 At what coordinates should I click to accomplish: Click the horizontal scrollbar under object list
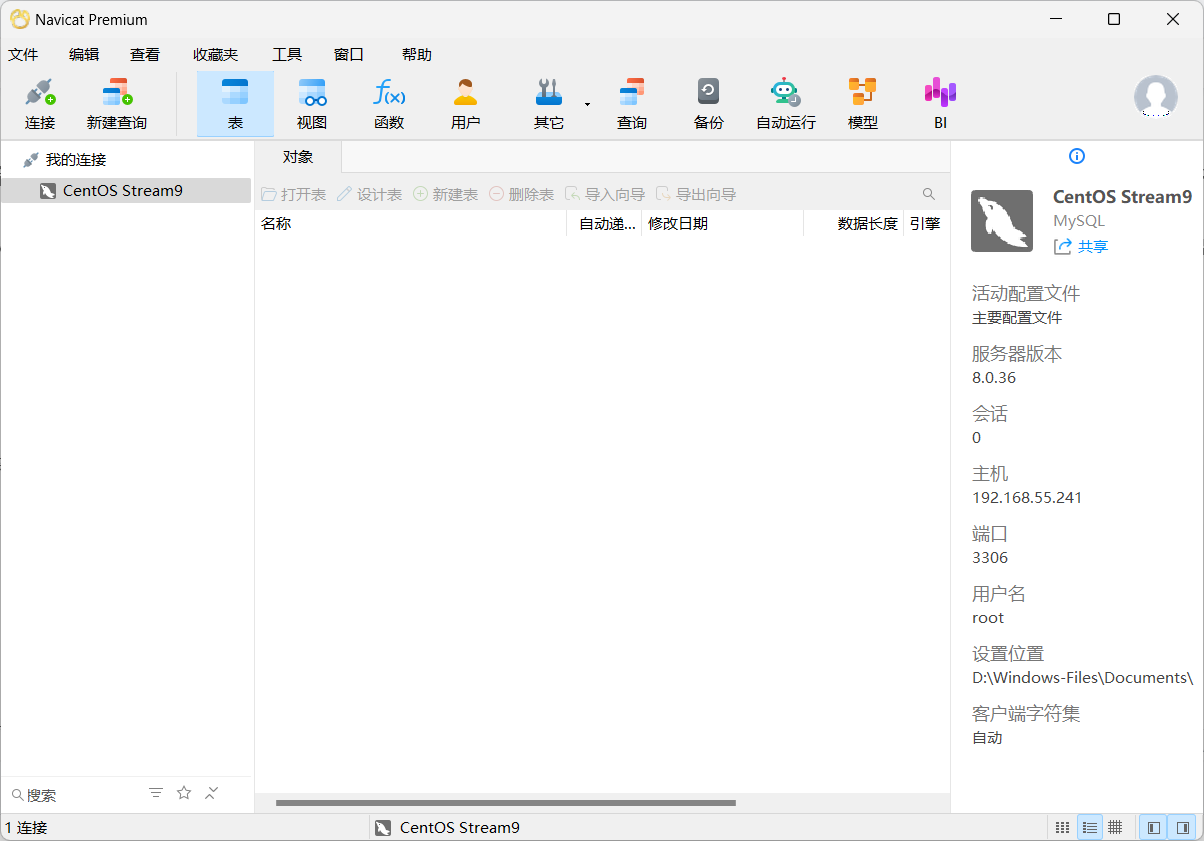(506, 803)
